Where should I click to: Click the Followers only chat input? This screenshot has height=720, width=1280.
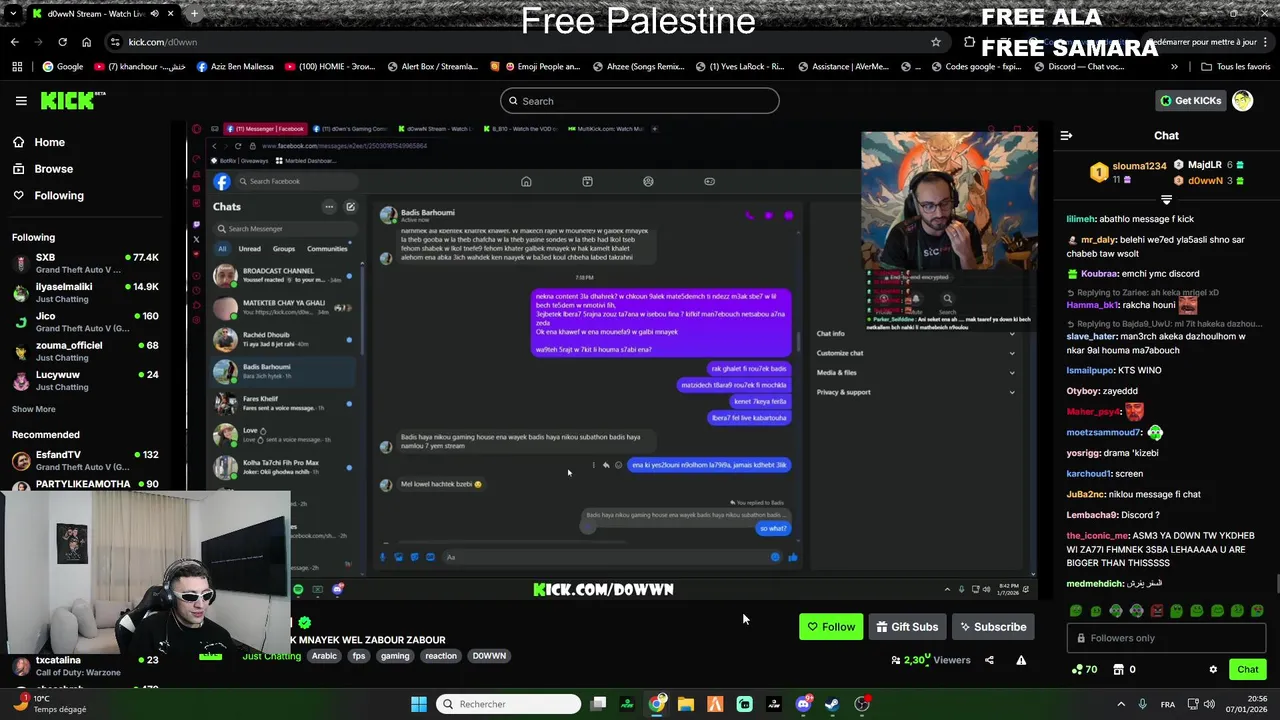pos(1166,638)
